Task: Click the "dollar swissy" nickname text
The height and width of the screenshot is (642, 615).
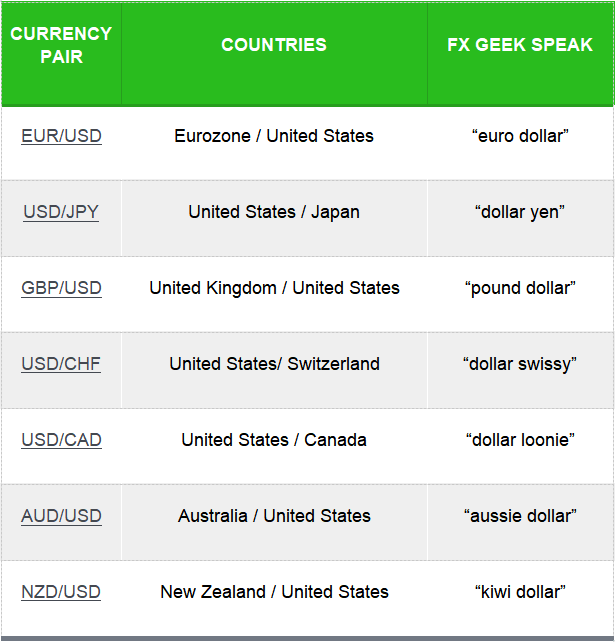Action: pyautogui.click(x=520, y=364)
